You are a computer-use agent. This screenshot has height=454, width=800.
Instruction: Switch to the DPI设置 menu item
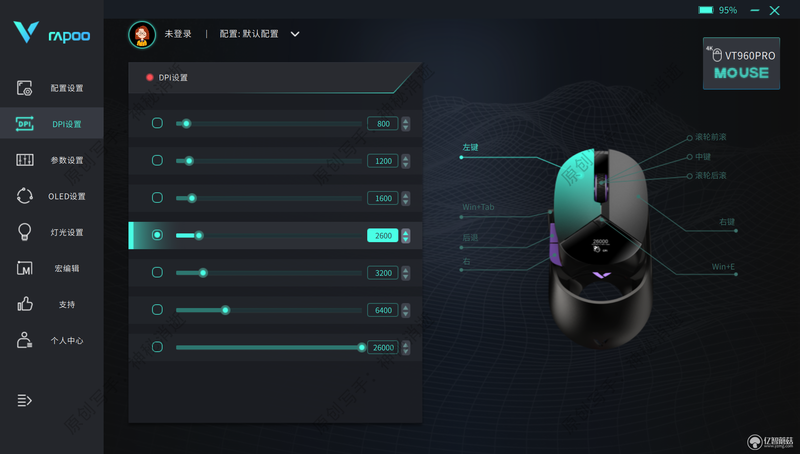[52, 124]
